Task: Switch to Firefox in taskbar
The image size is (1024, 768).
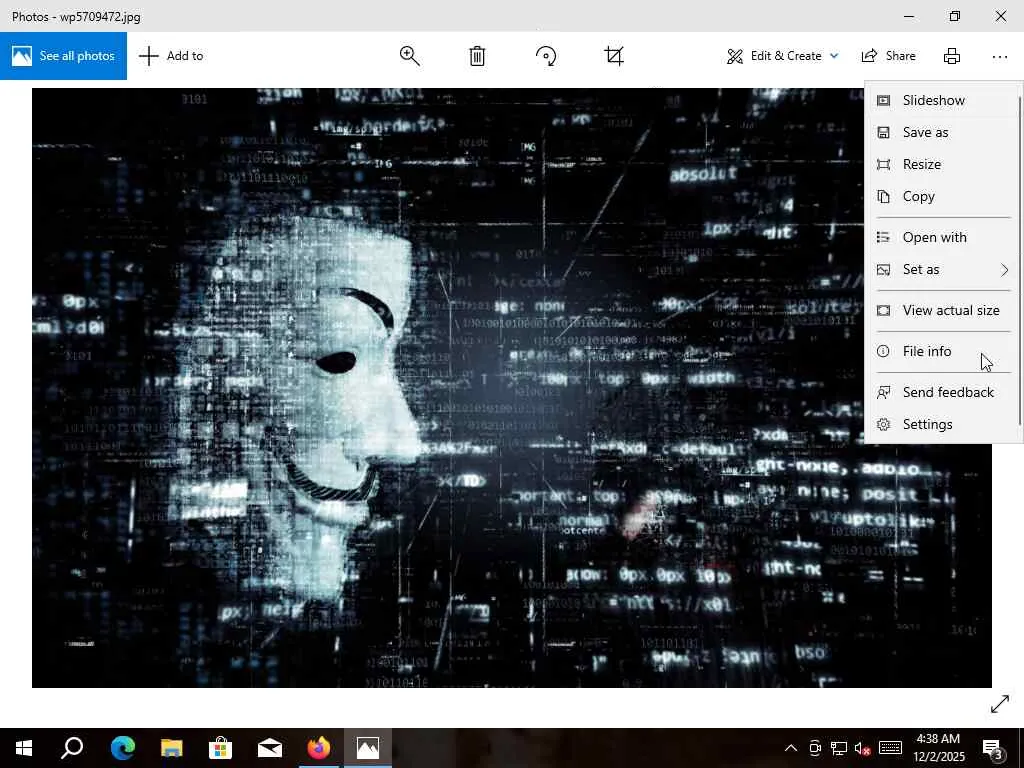Action: 319,748
